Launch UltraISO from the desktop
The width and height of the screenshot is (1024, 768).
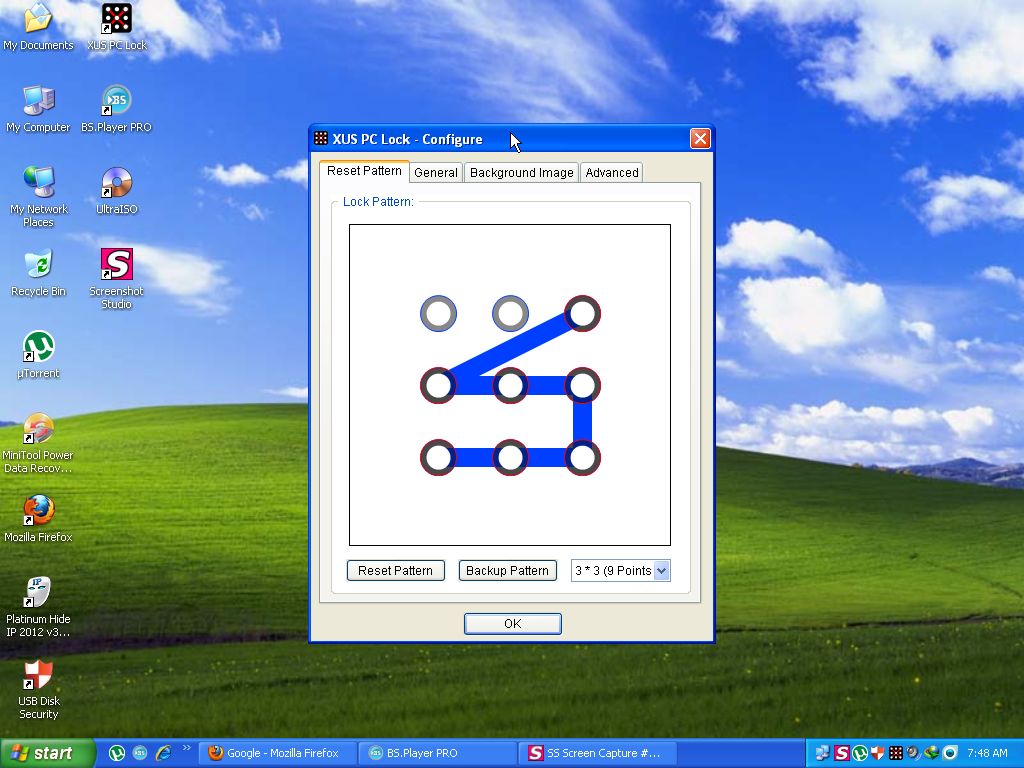pos(117,183)
